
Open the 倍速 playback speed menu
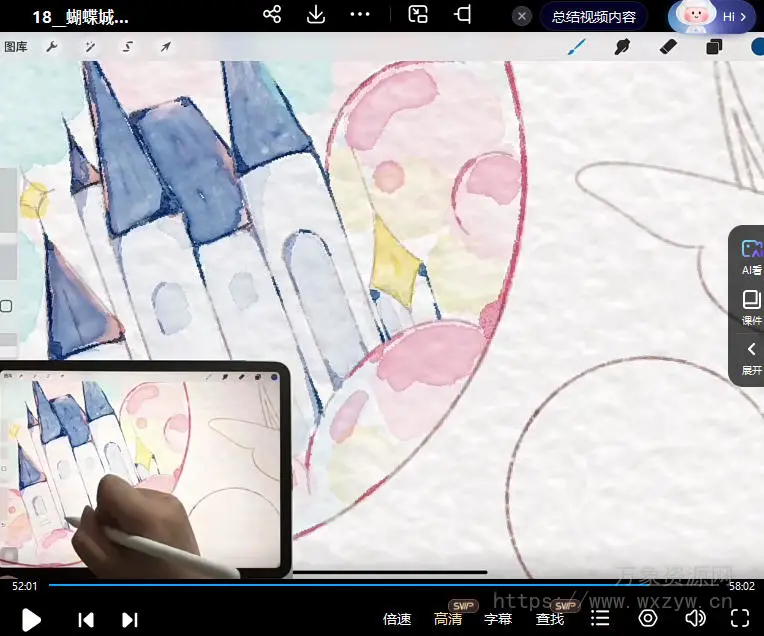(397, 619)
